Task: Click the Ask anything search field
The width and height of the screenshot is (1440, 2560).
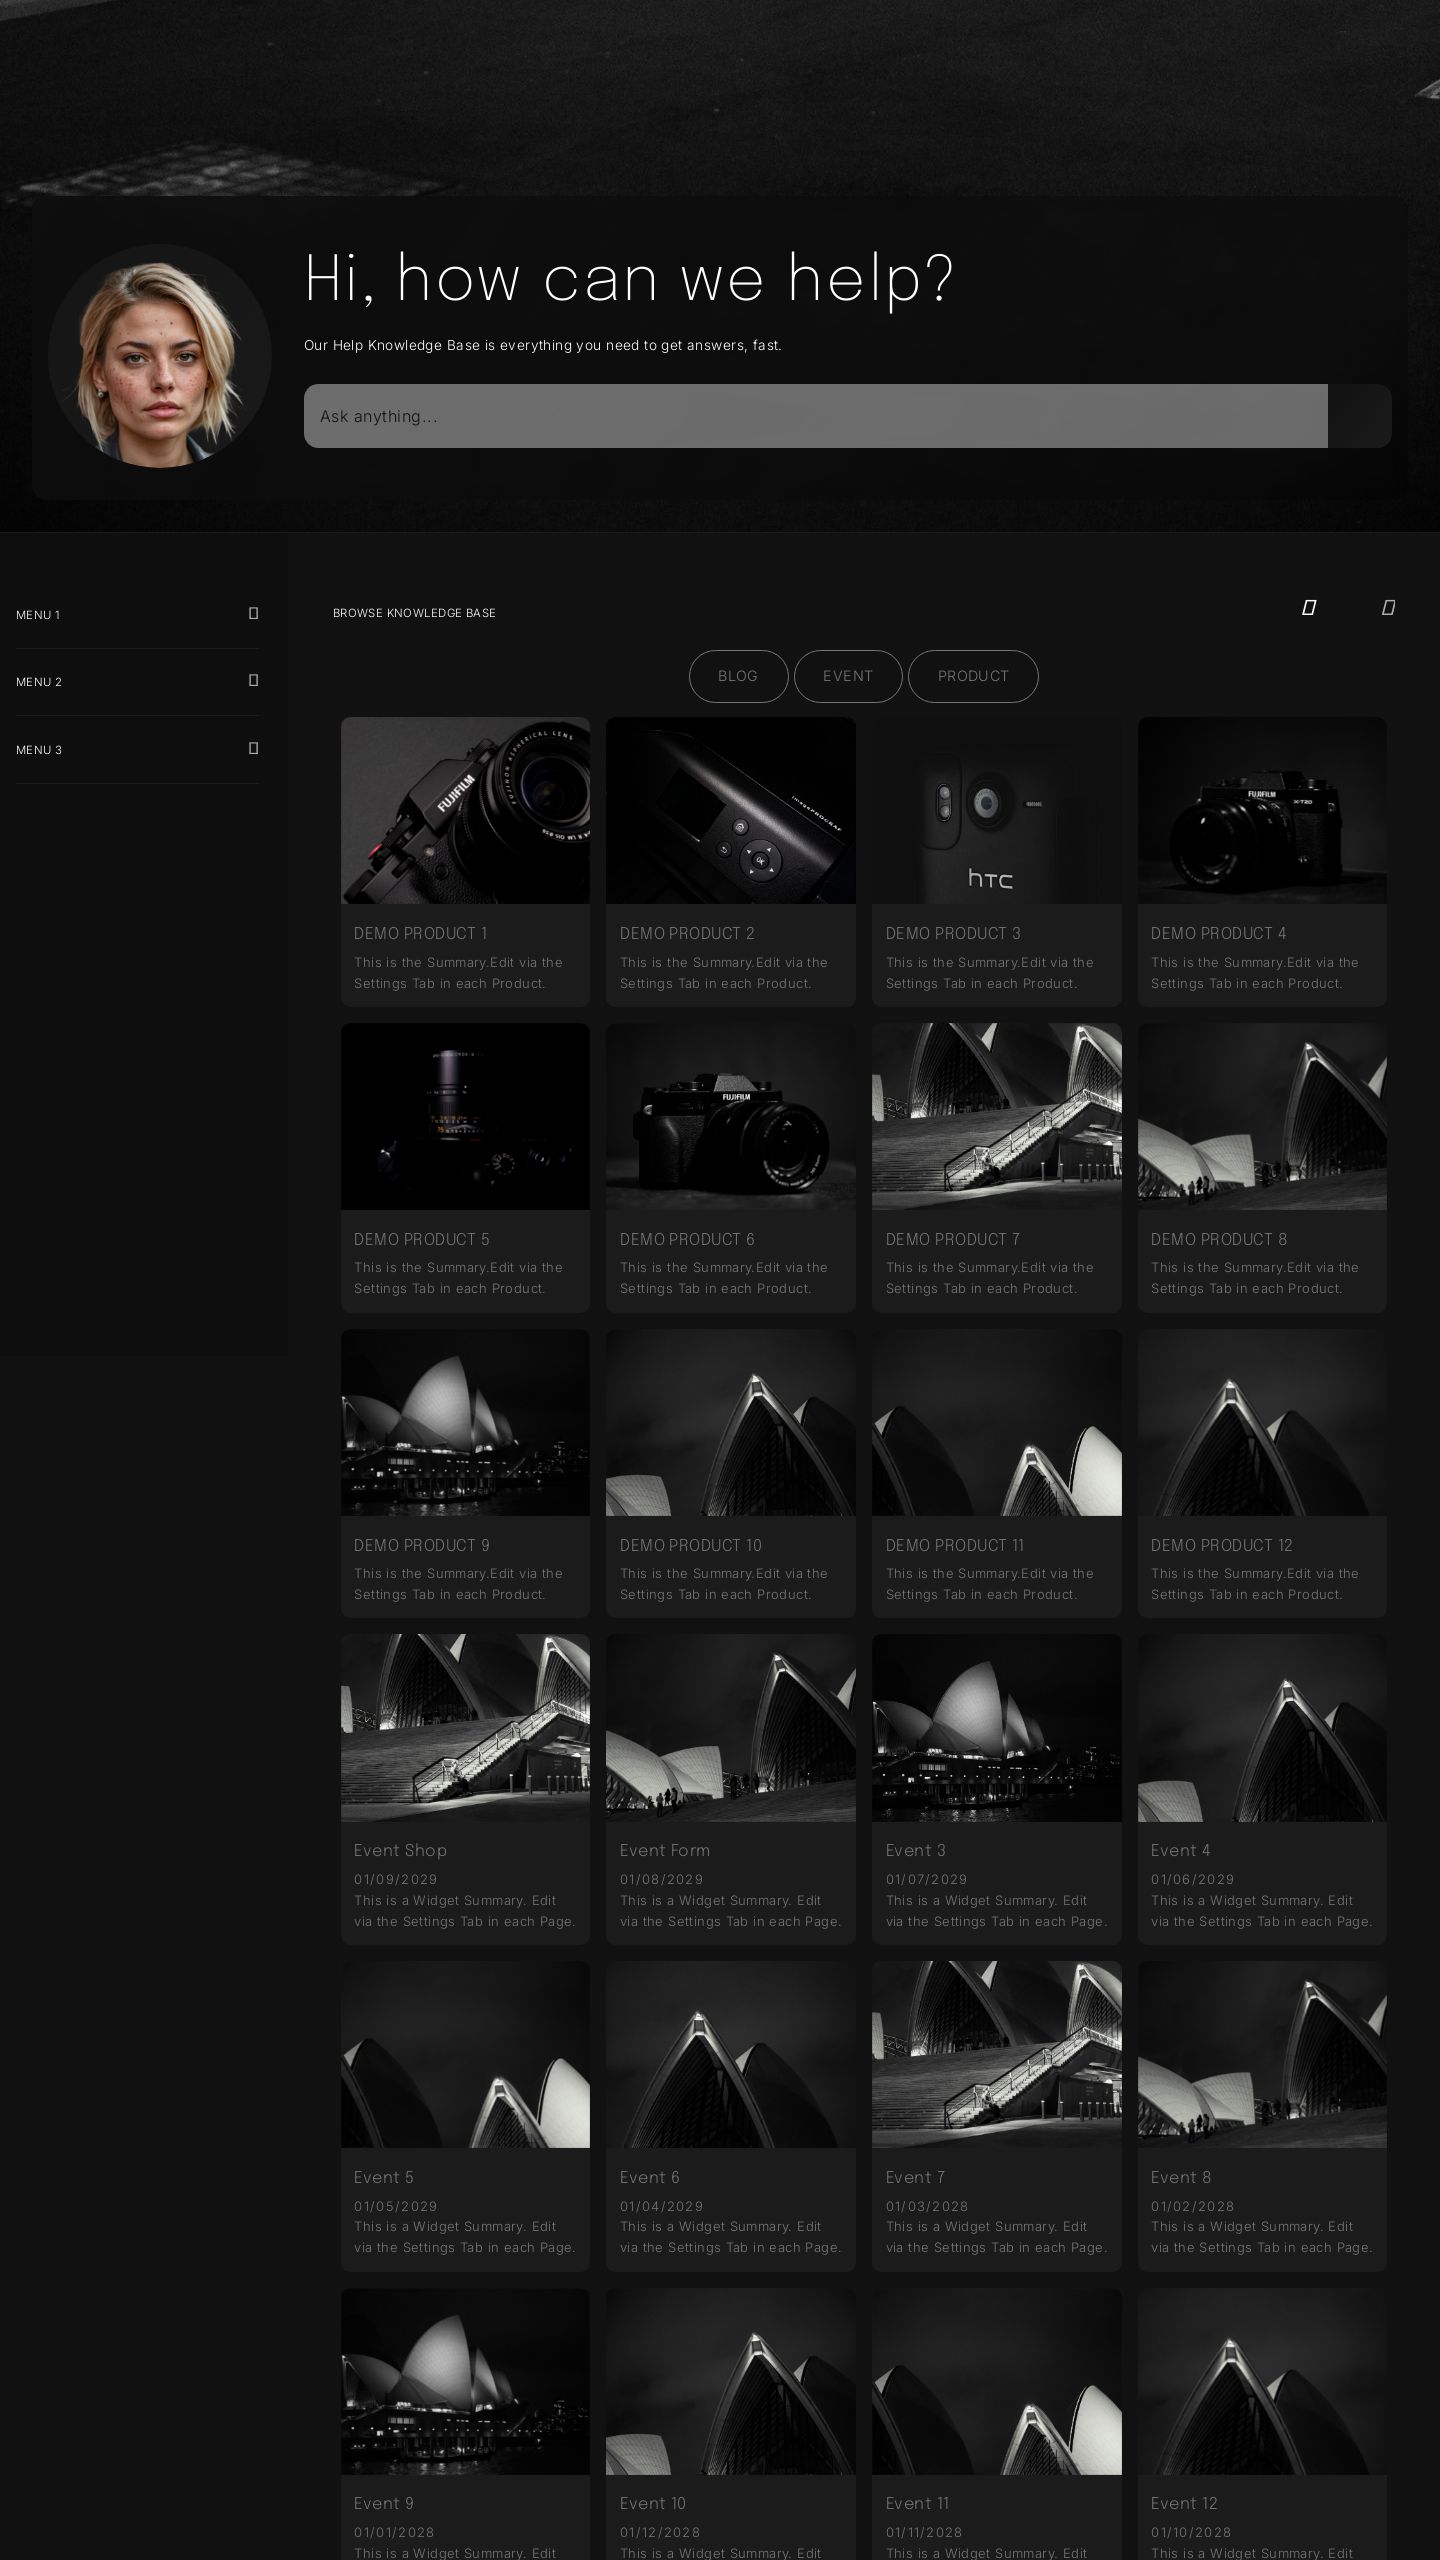Action: click(815, 416)
